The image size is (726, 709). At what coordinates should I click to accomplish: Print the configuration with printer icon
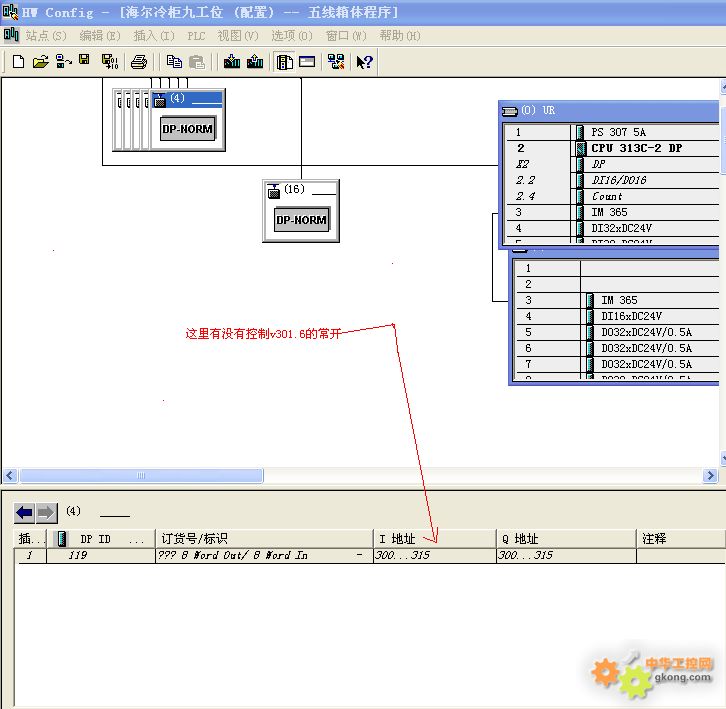[x=138, y=62]
